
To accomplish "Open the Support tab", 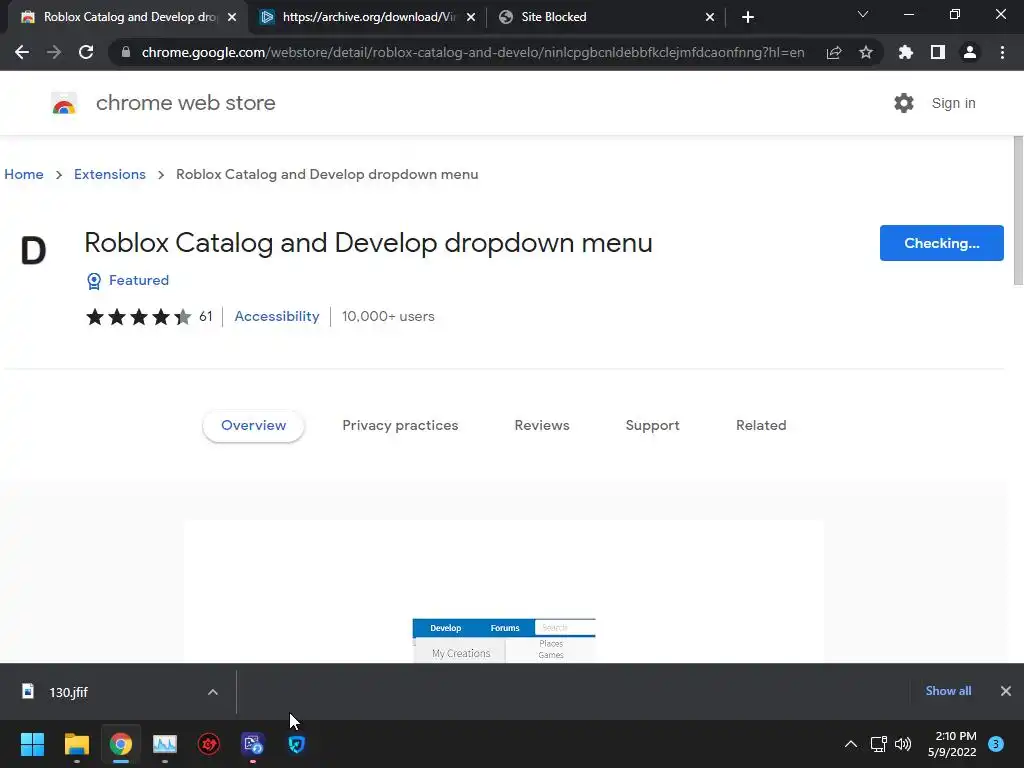I will tap(652, 426).
